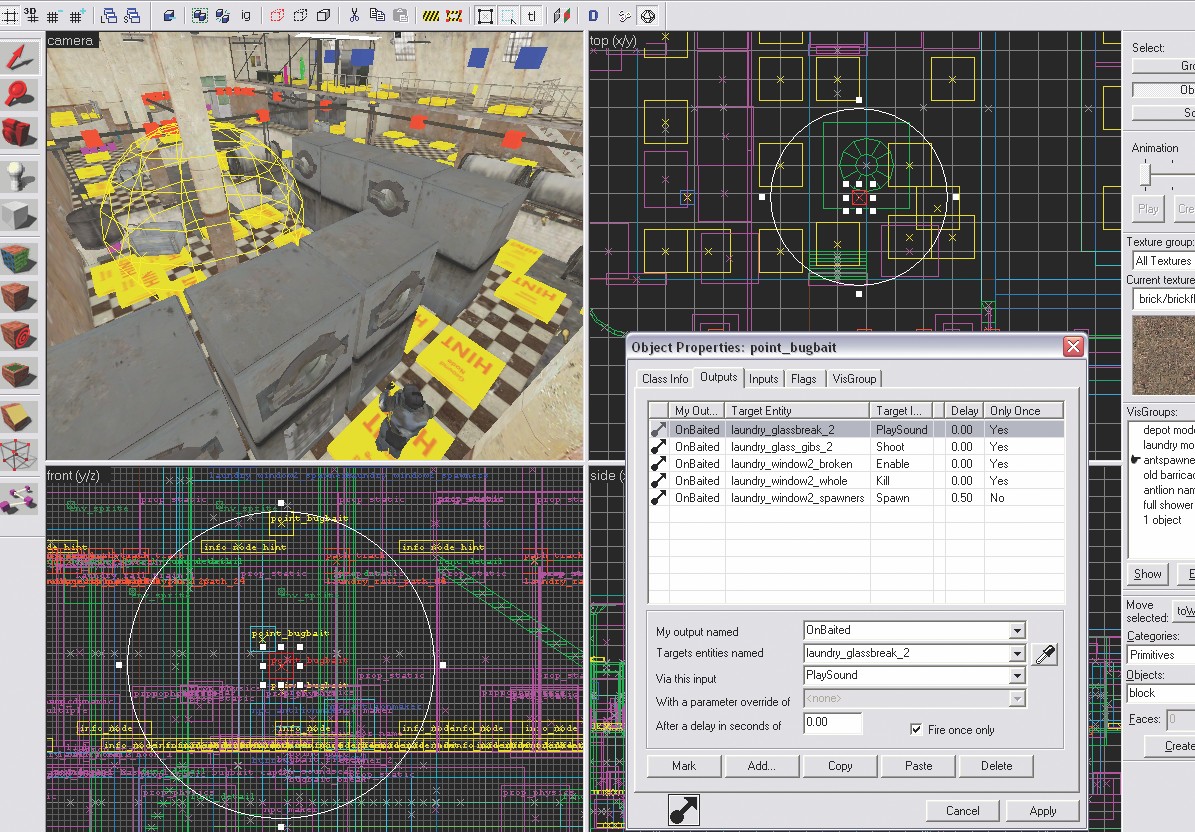Screen dimensions: 1195x832
Task: Adjust the Animation slider
Action: coord(1143,175)
